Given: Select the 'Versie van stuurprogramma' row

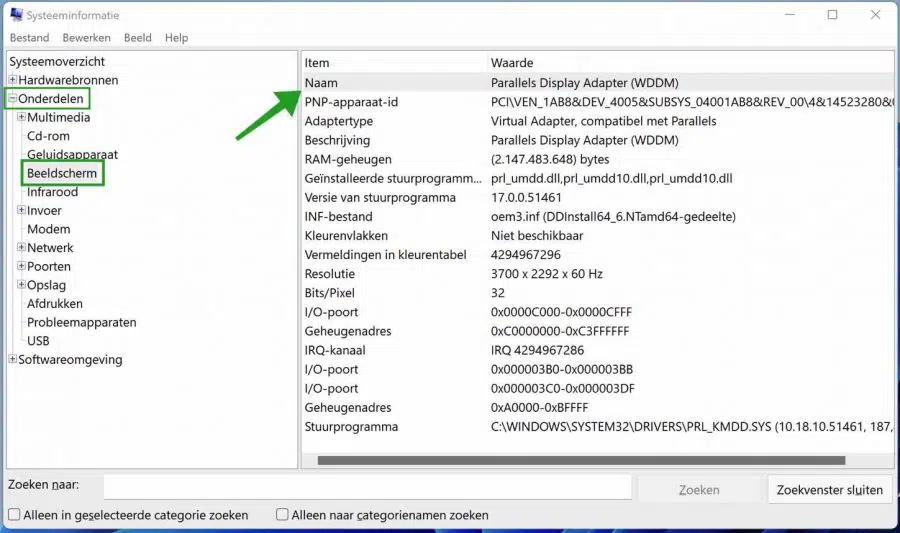Looking at the screenshot, I should (x=598, y=197).
